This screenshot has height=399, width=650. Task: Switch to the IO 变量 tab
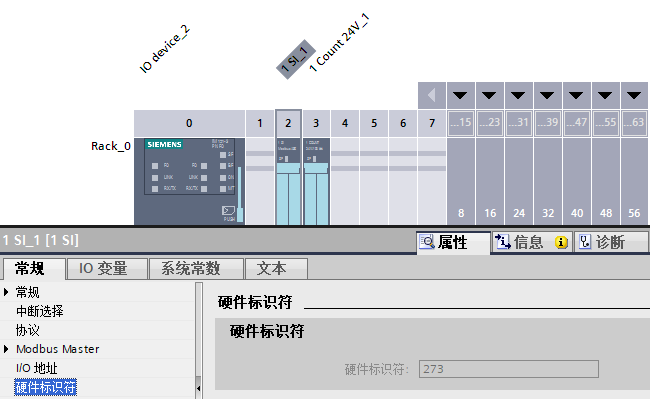pos(107,269)
